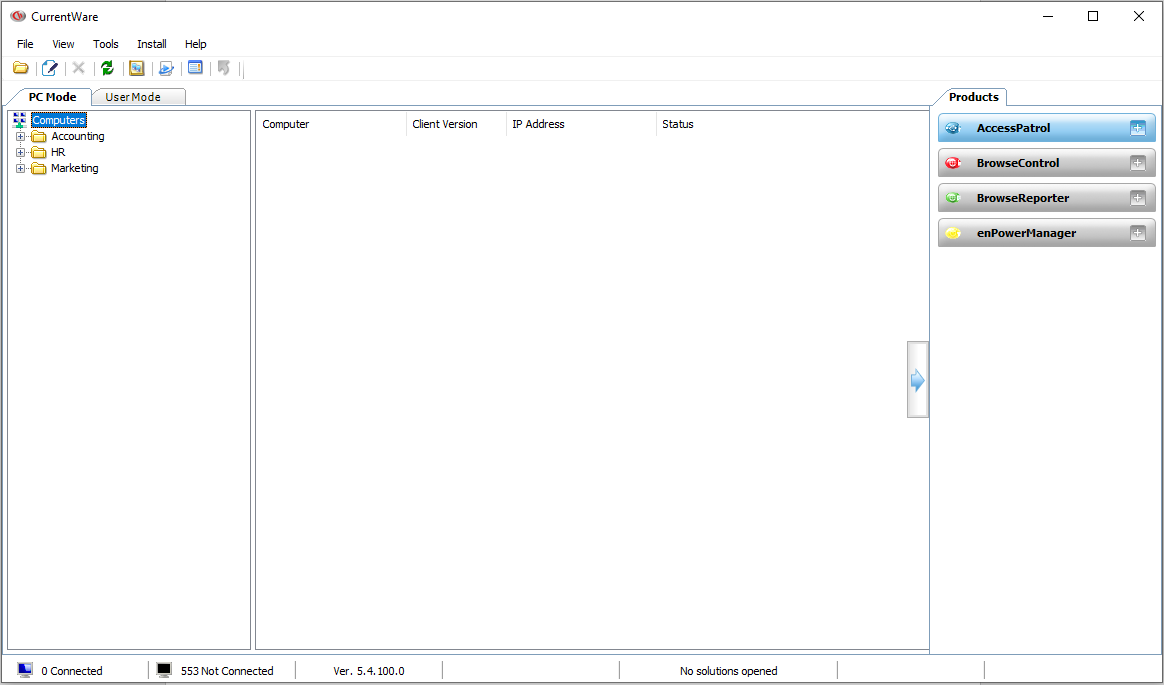Open the Help menu

(x=195, y=44)
